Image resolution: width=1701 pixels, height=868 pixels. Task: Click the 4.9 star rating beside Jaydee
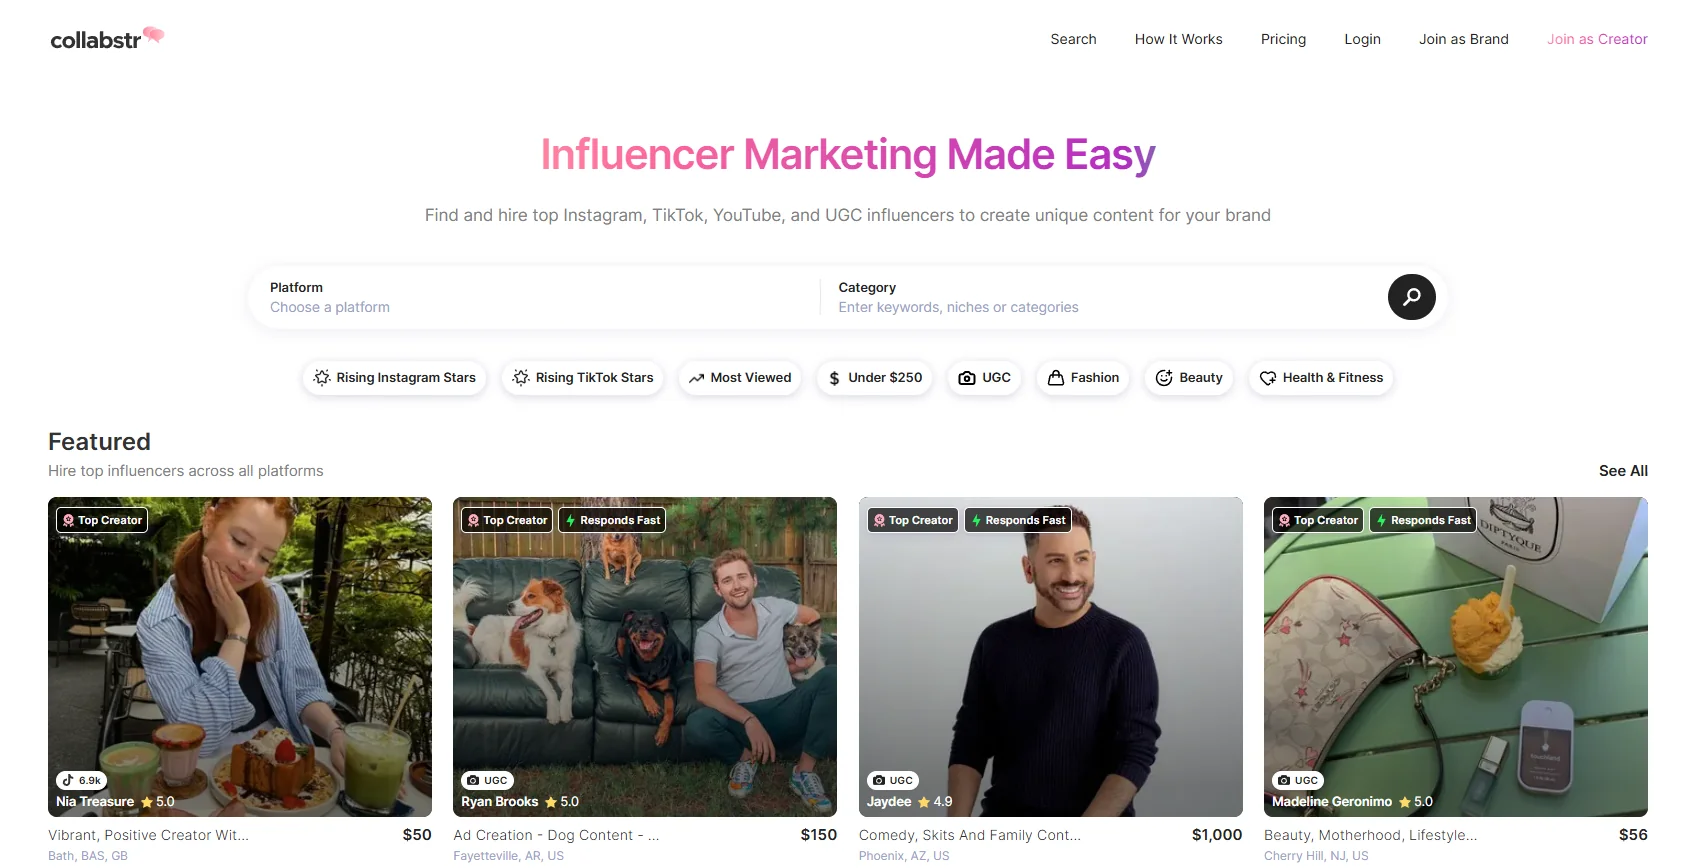[935, 802]
